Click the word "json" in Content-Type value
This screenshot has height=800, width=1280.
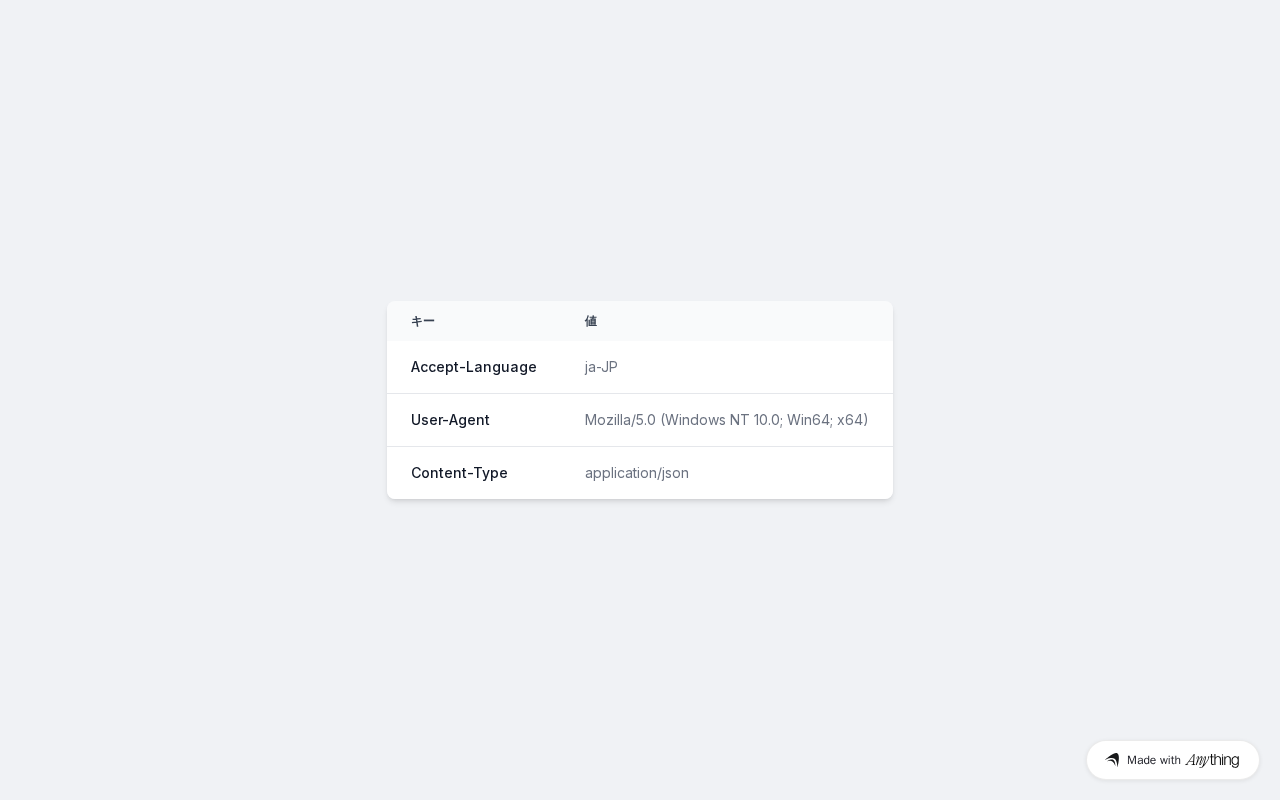pyautogui.click(x=675, y=473)
